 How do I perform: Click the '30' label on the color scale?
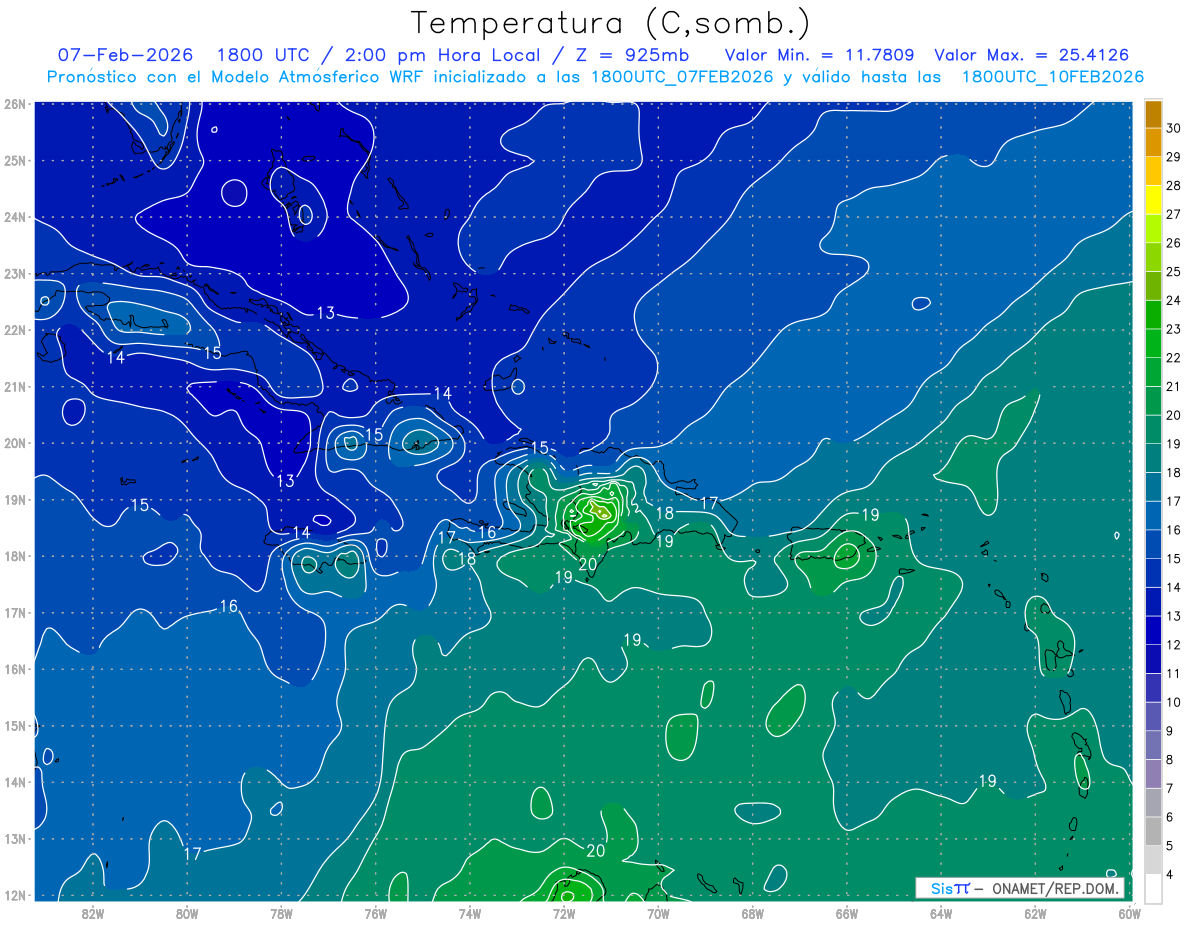(1173, 129)
